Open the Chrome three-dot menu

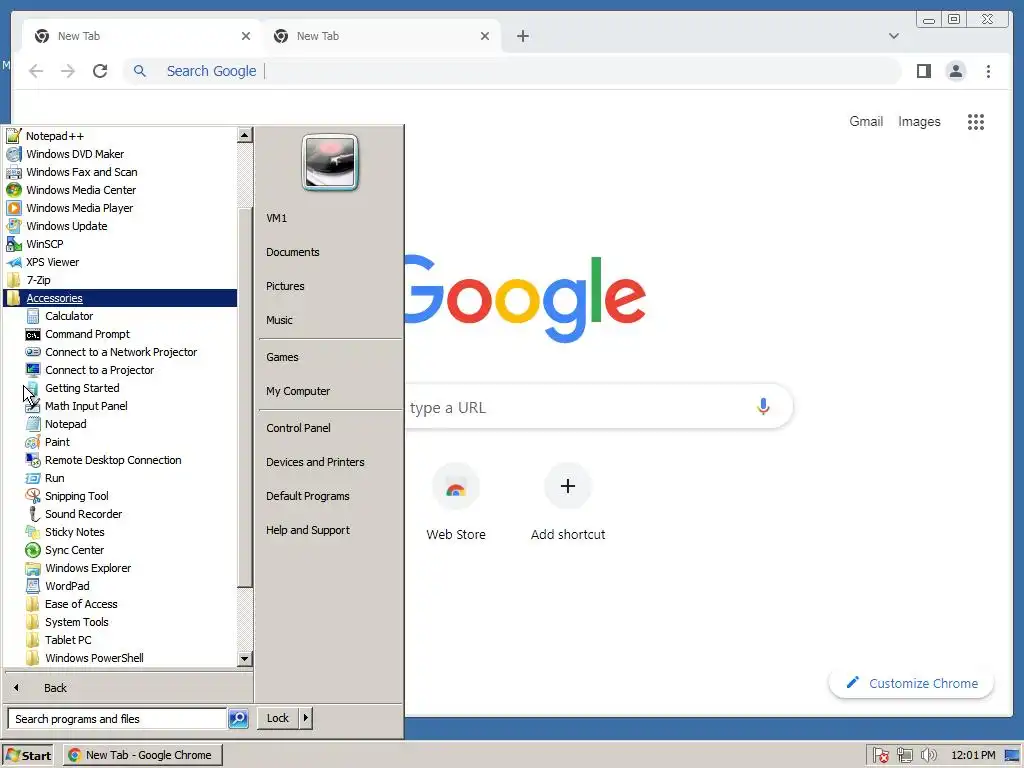tap(988, 71)
